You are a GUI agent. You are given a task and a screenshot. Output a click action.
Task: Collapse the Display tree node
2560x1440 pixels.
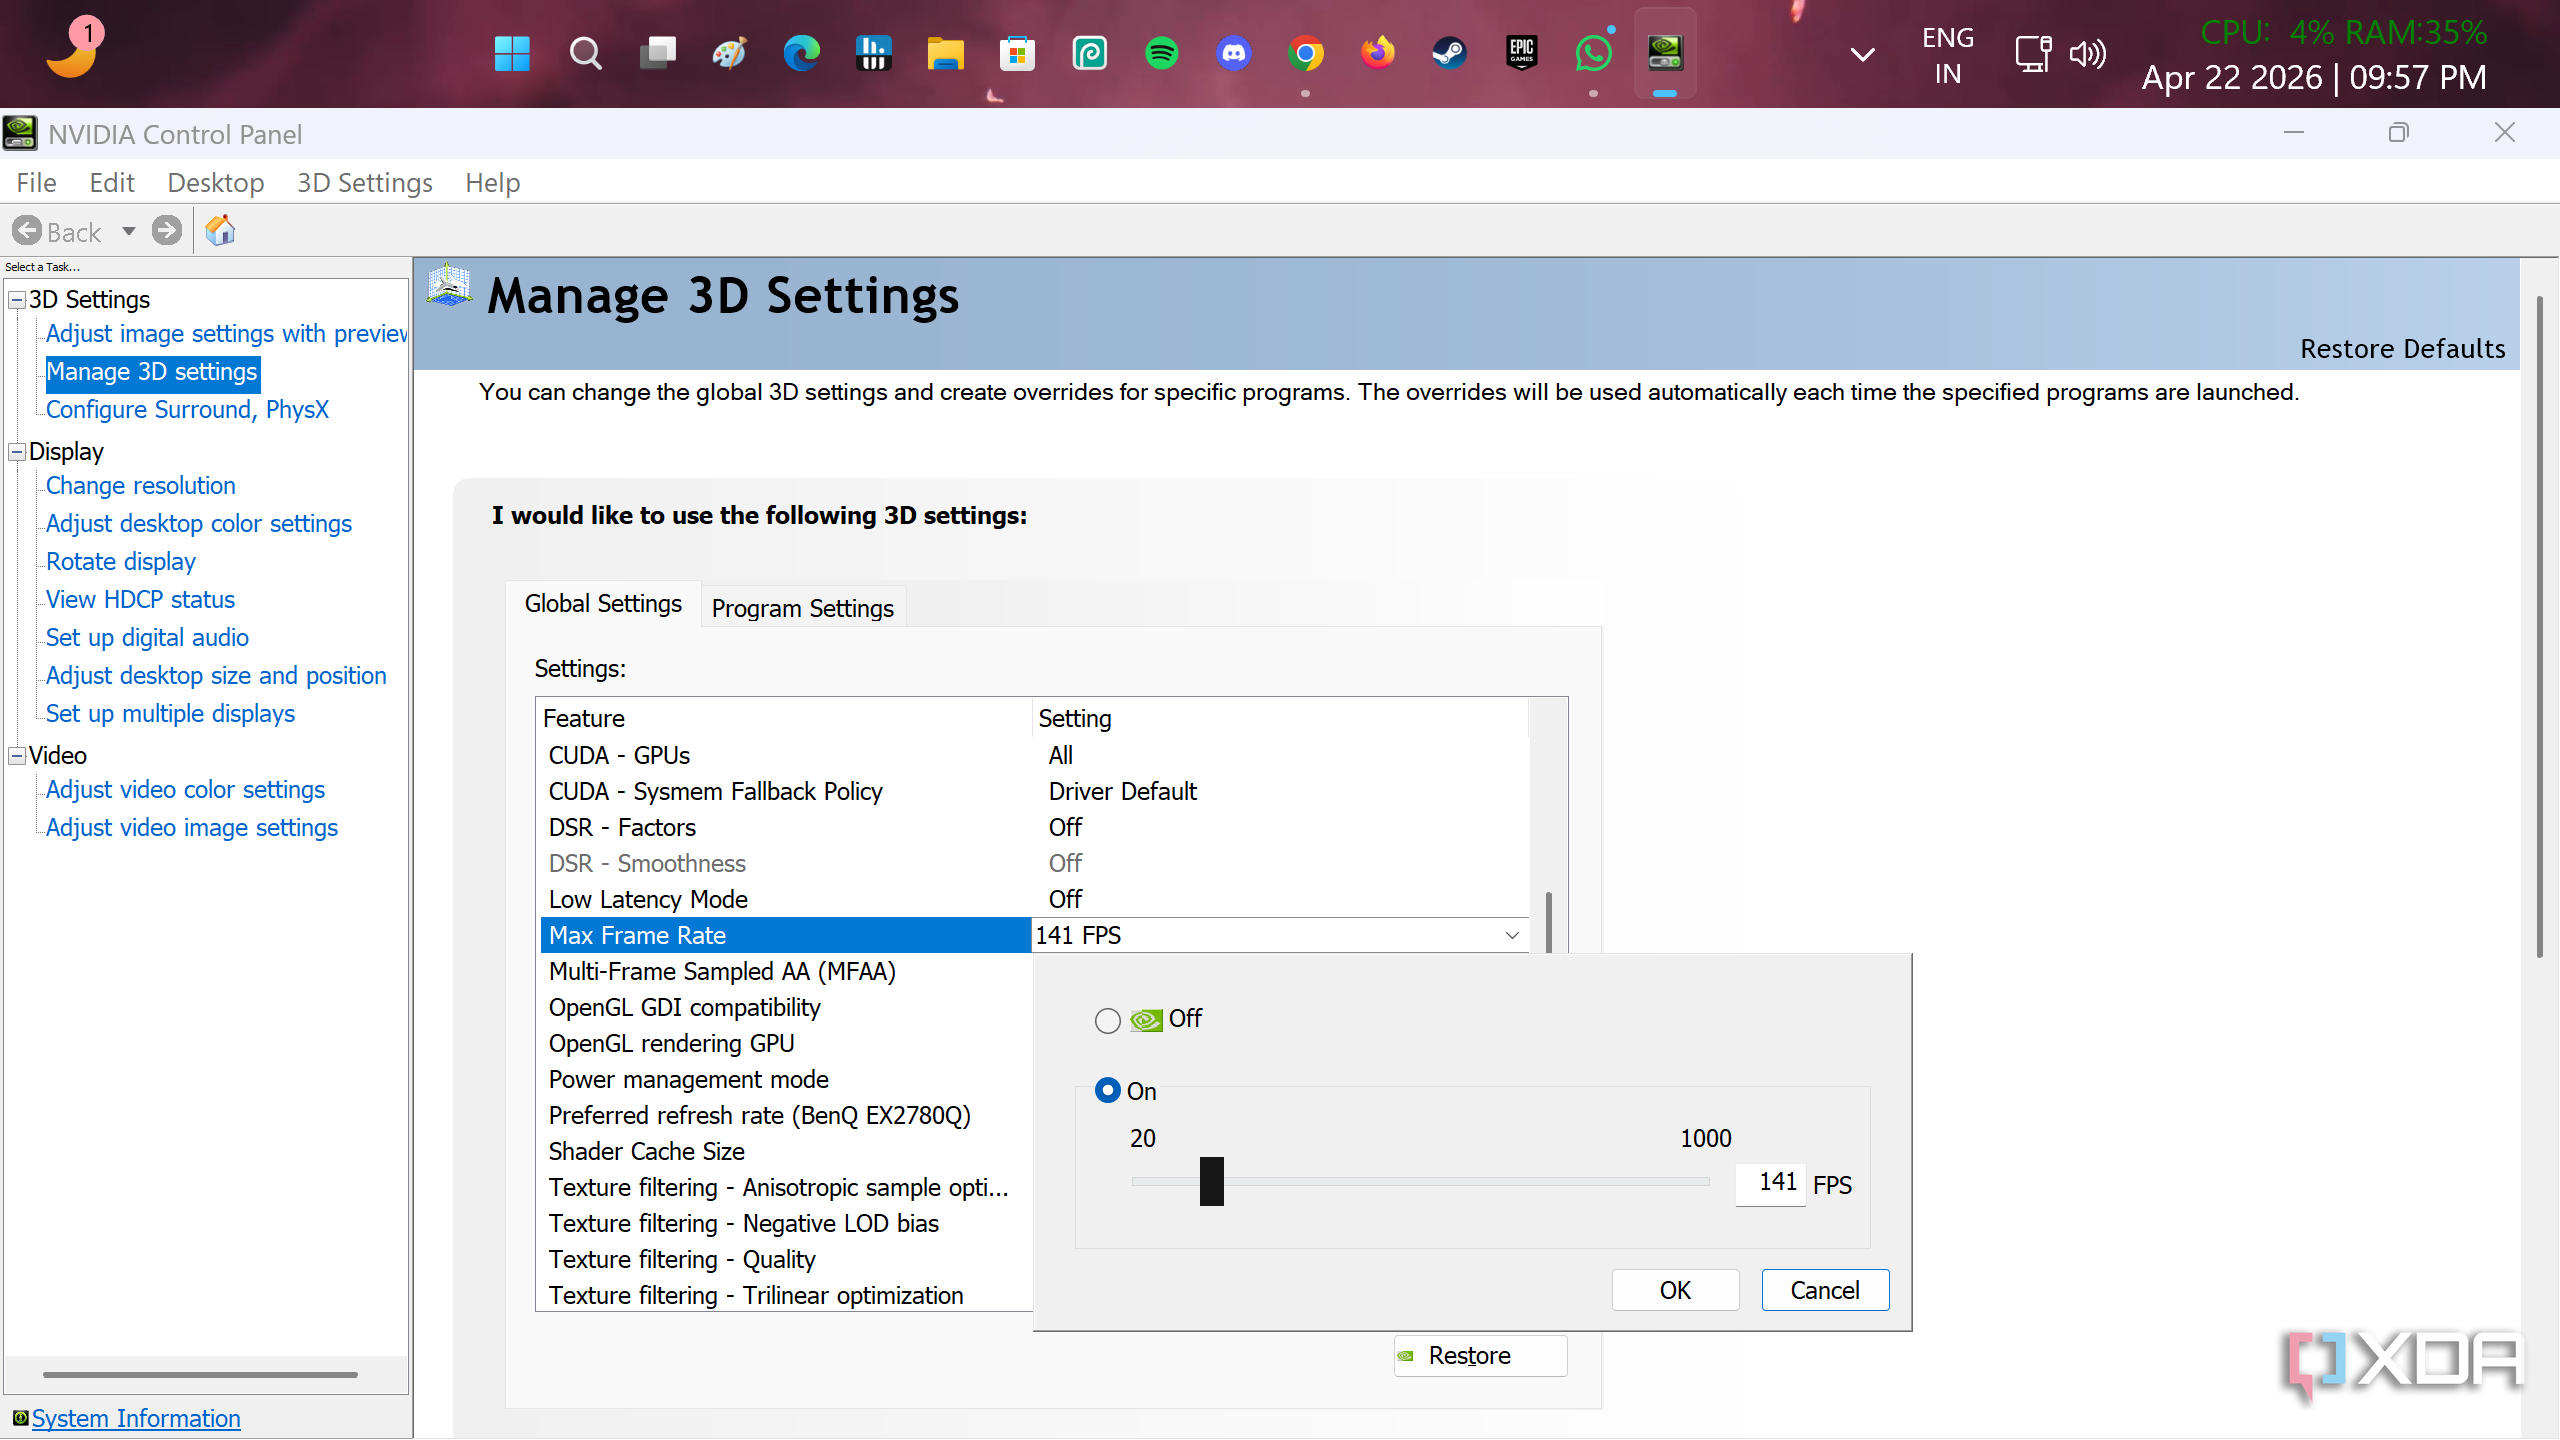pyautogui.click(x=17, y=452)
